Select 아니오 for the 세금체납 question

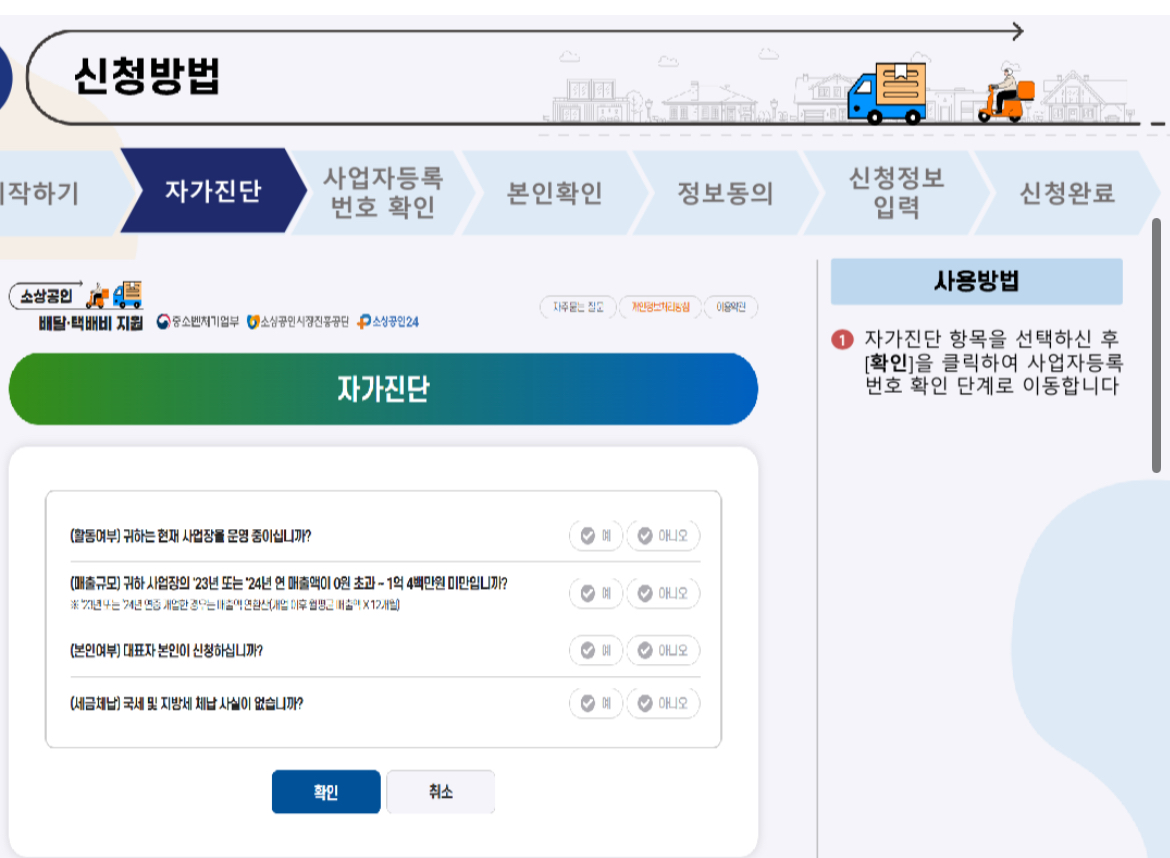(x=663, y=704)
